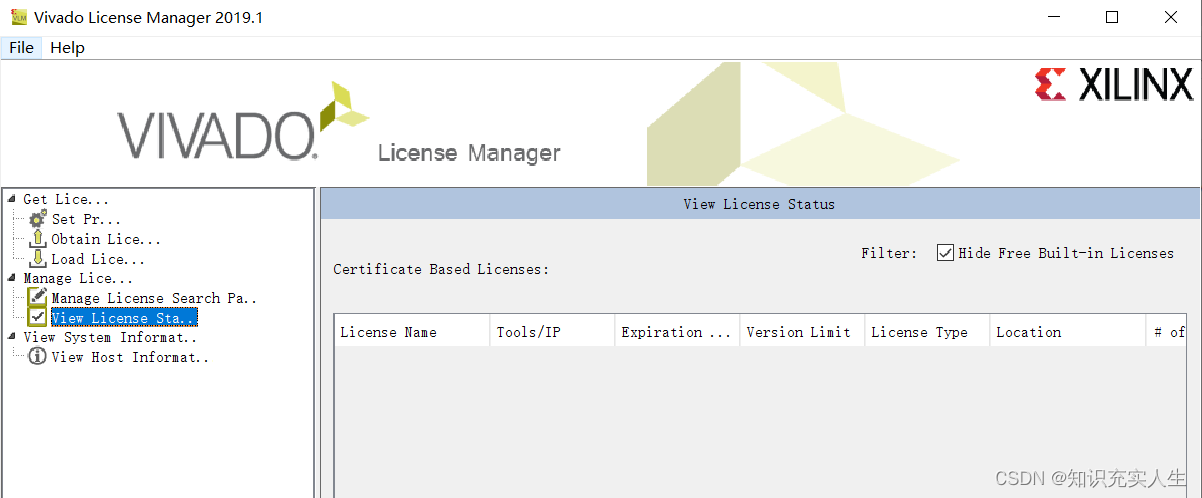
Task: Sort by License Name column header
Action: (x=412, y=332)
